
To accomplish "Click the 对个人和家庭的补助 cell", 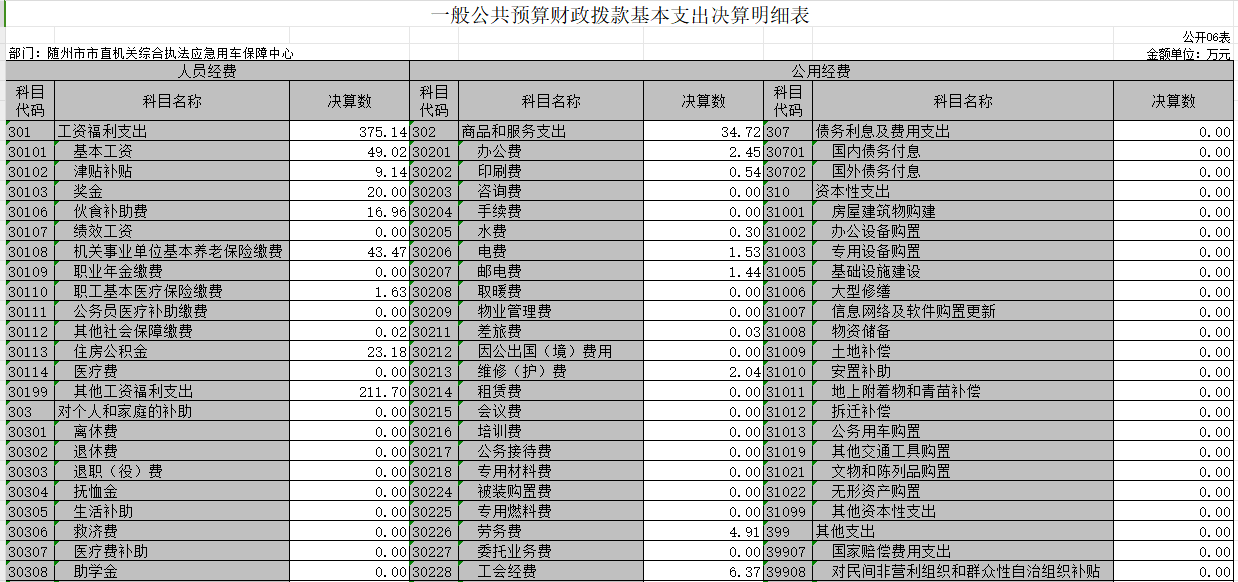I will [x=172, y=411].
